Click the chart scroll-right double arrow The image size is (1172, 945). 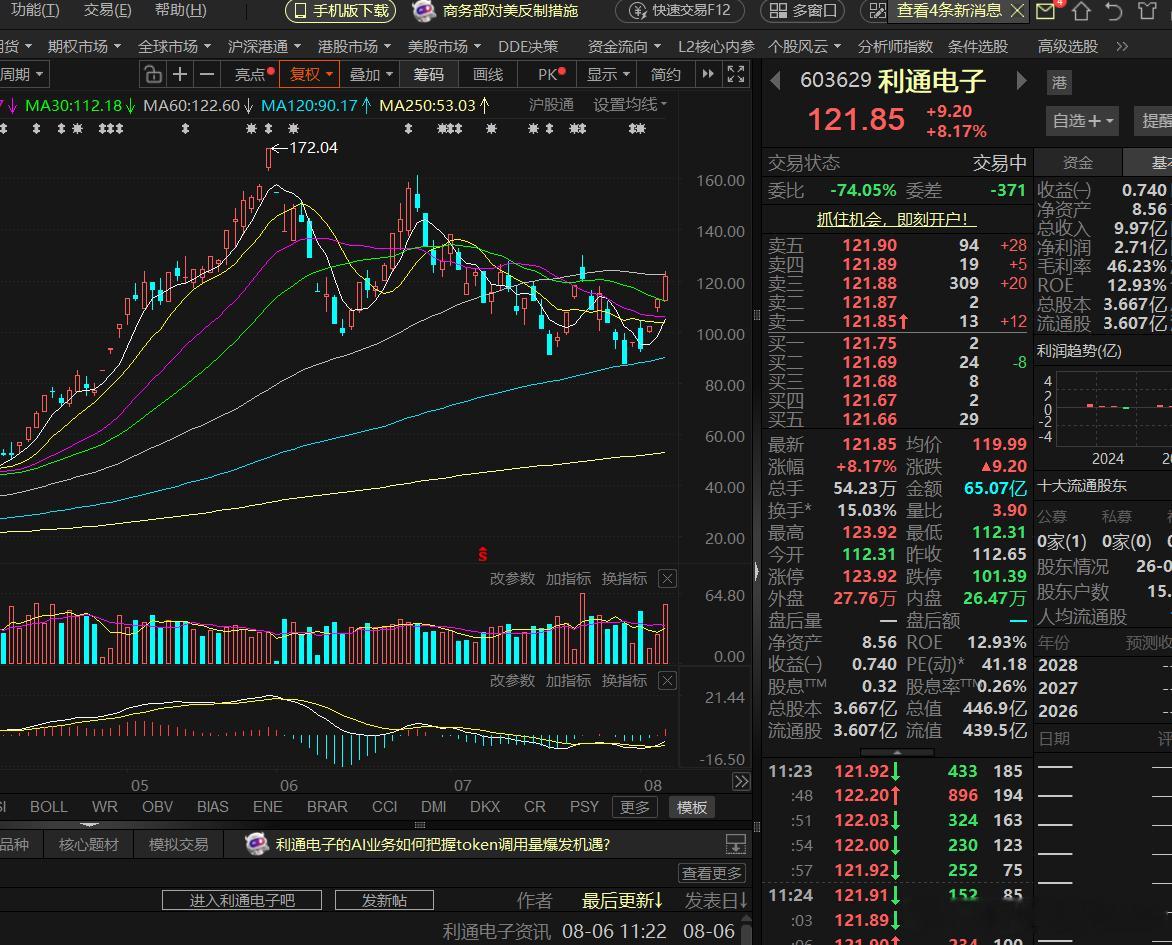coord(741,781)
